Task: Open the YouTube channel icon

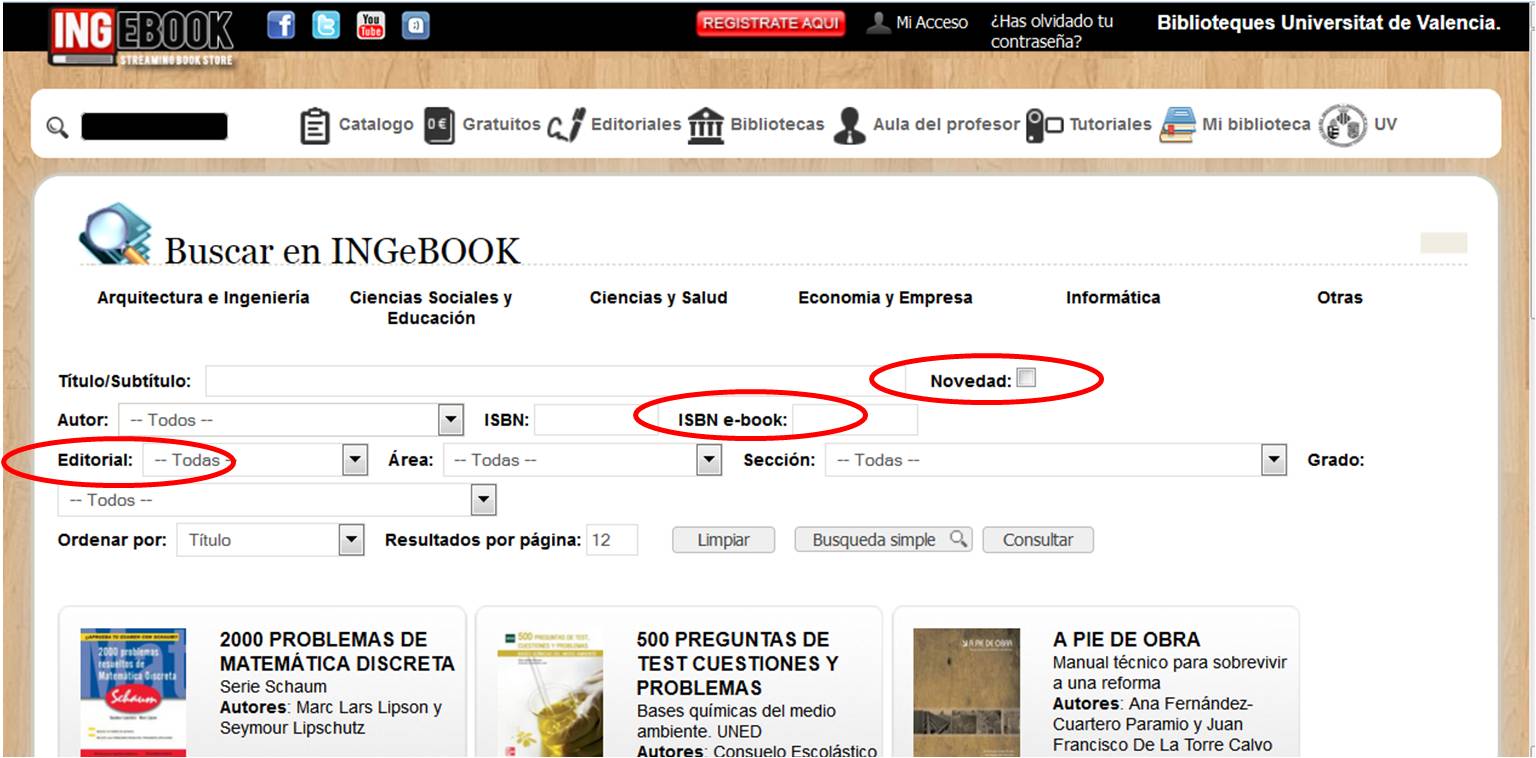Action: (x=371, y=26)
